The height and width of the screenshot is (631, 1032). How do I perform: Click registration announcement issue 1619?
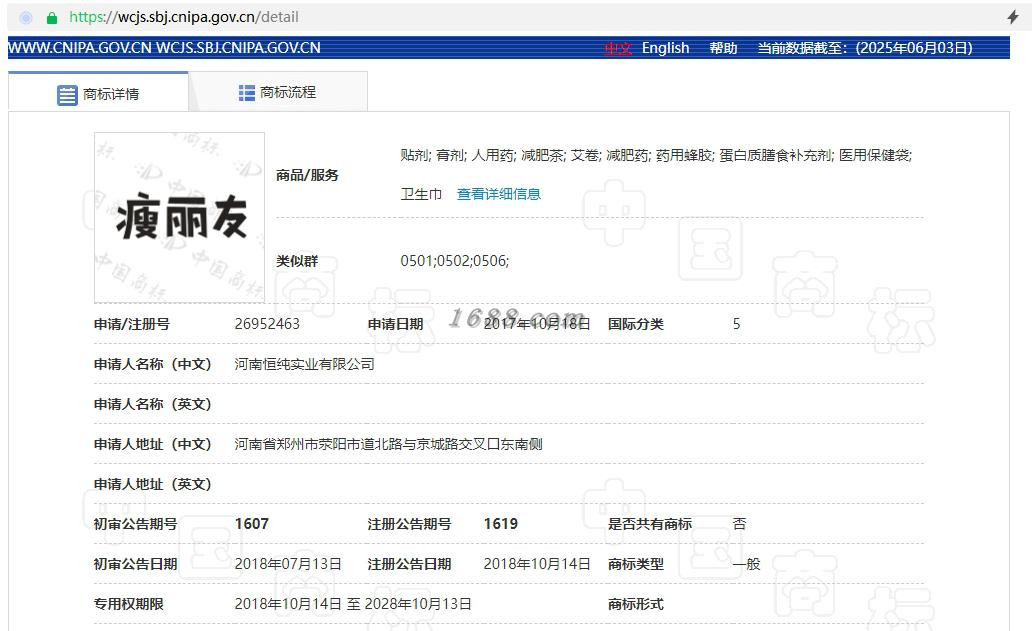coord(501,524)
